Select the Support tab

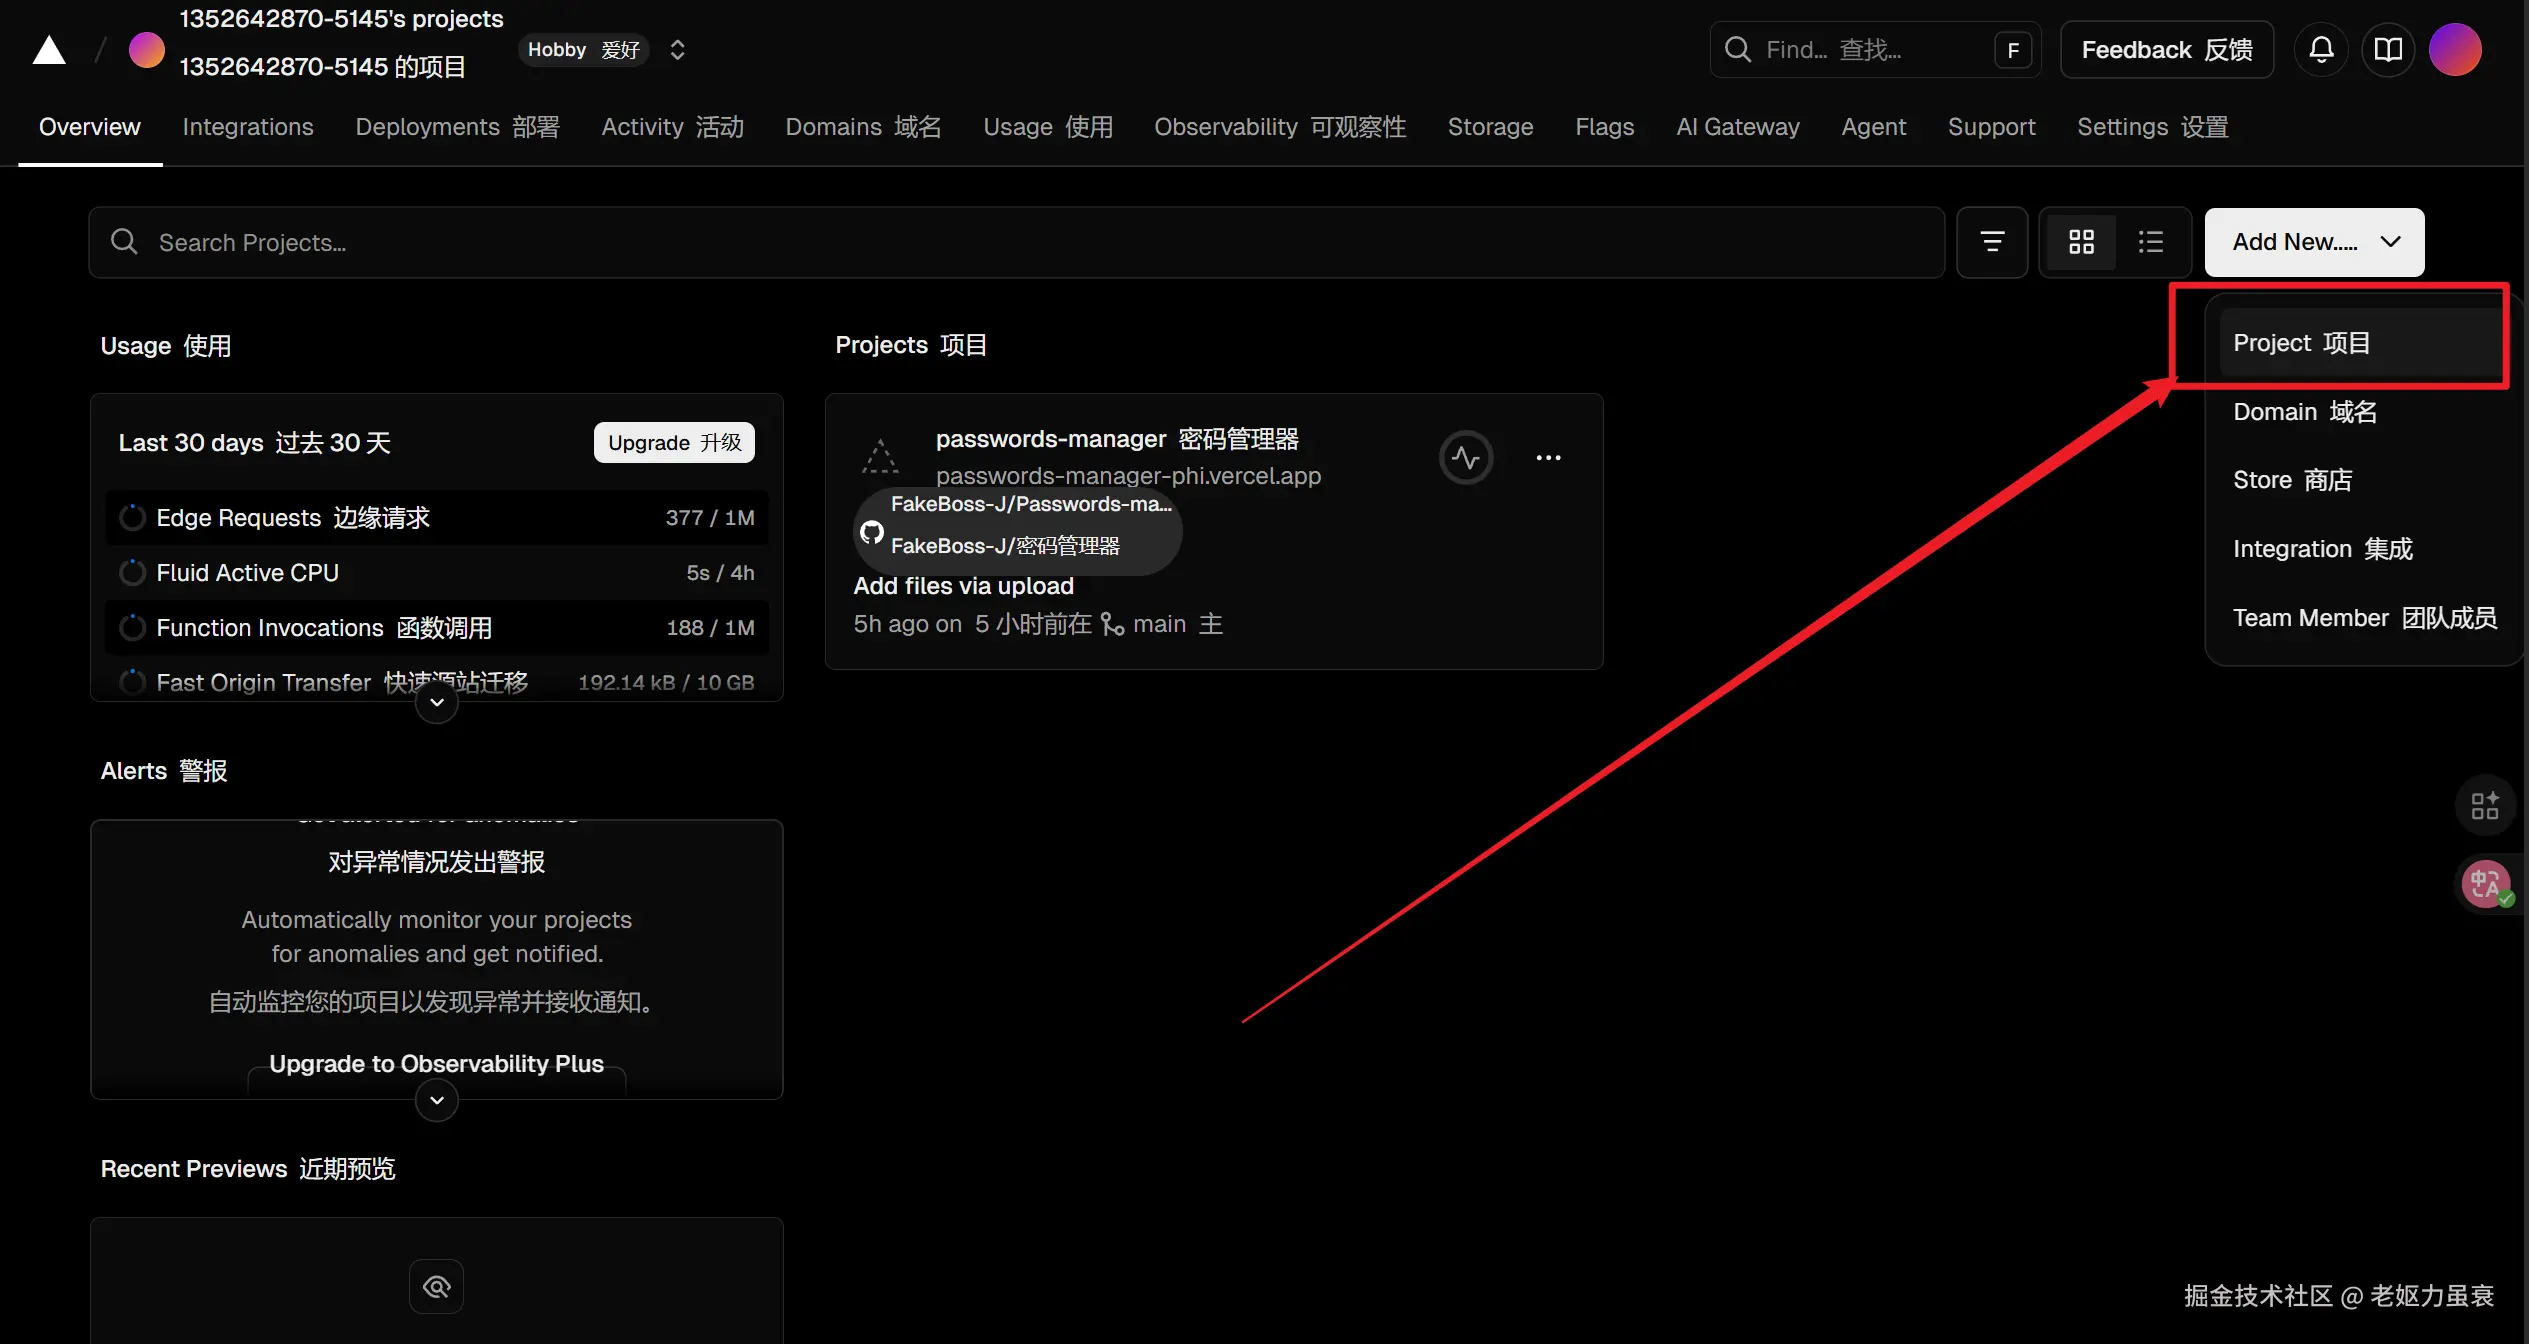1991,127
